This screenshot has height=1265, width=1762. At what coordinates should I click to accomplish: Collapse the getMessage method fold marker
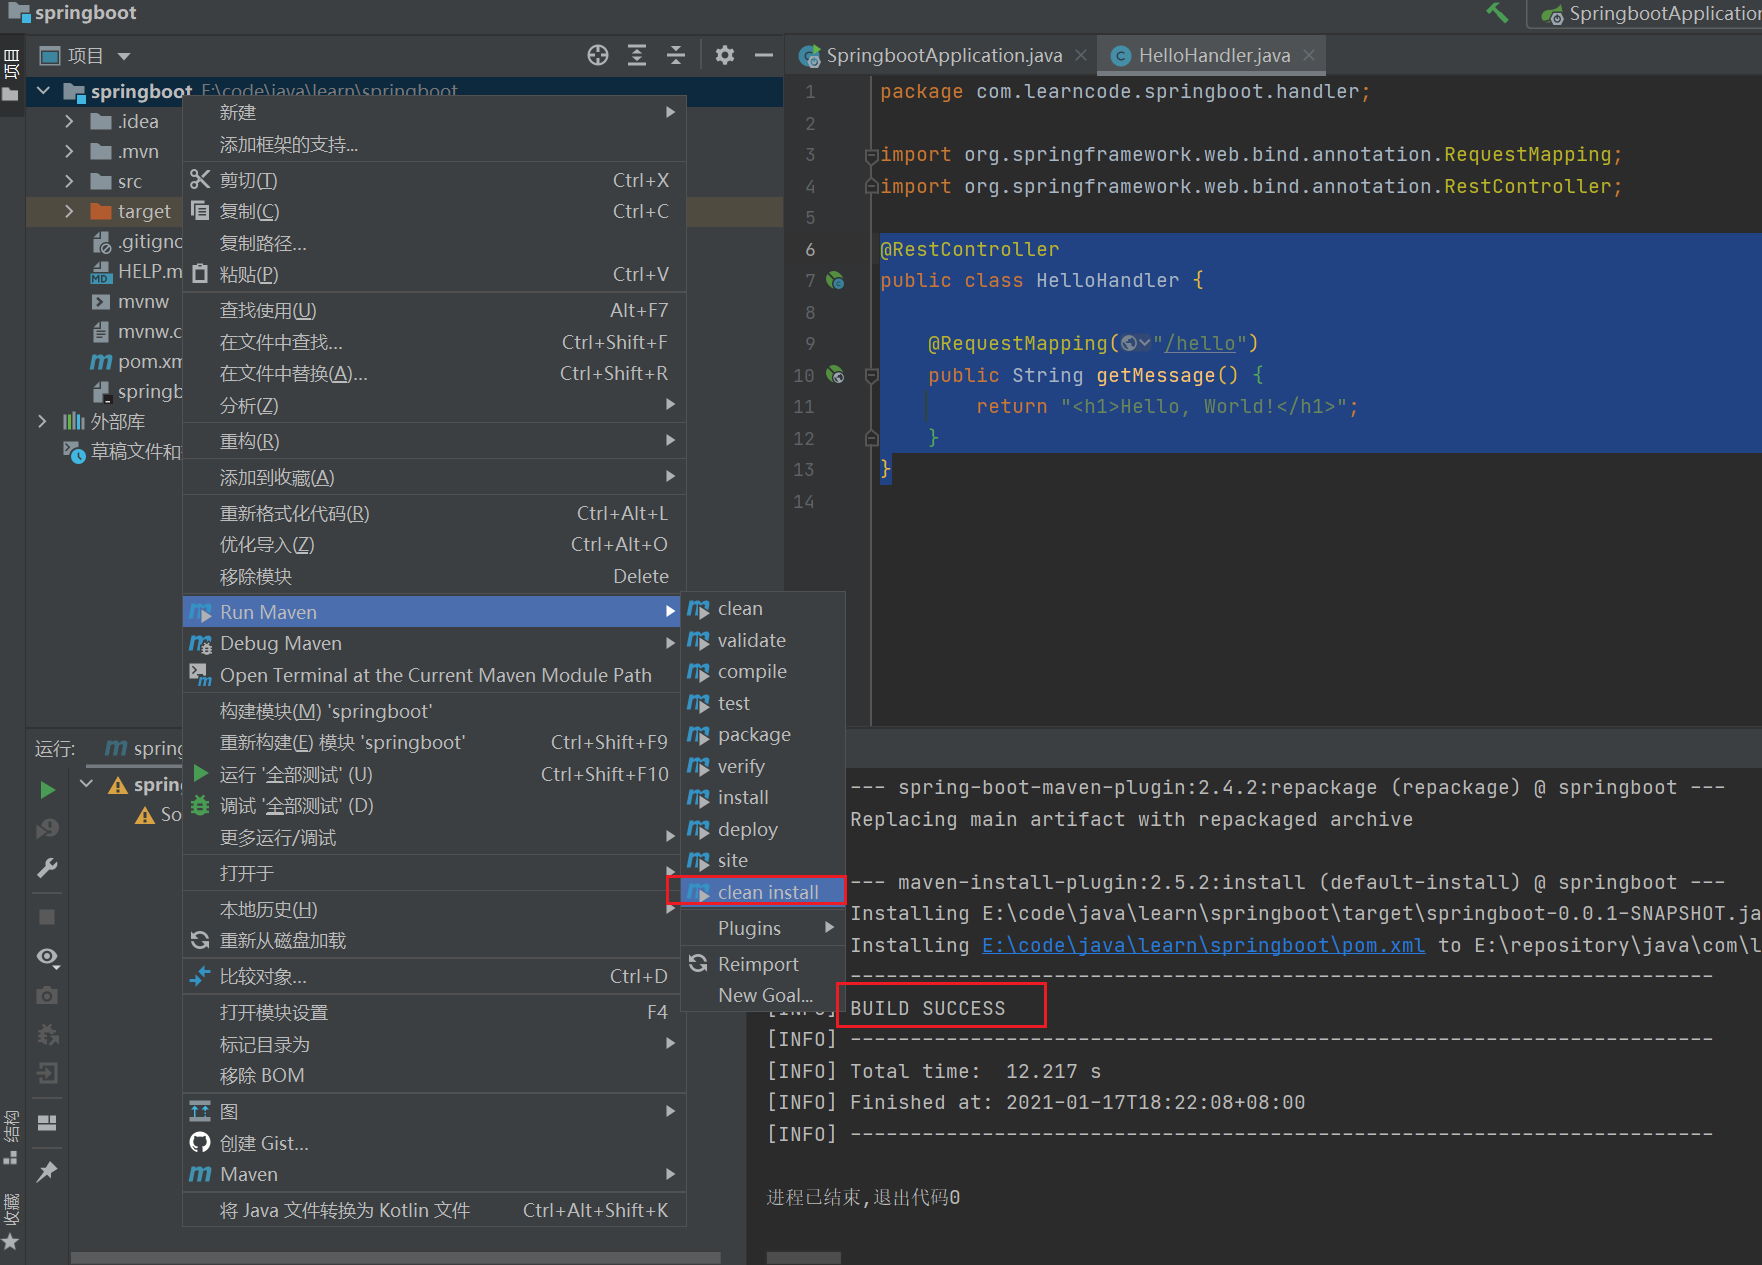tap(871, 376)
